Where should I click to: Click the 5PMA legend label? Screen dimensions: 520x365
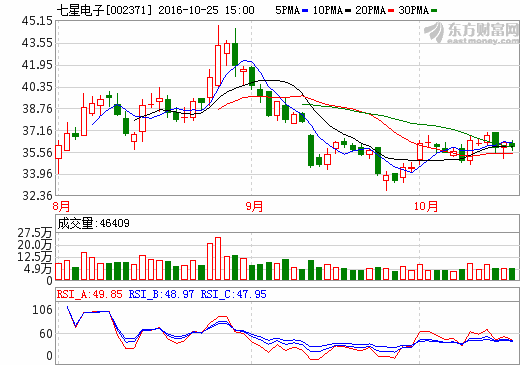point(288,10)
